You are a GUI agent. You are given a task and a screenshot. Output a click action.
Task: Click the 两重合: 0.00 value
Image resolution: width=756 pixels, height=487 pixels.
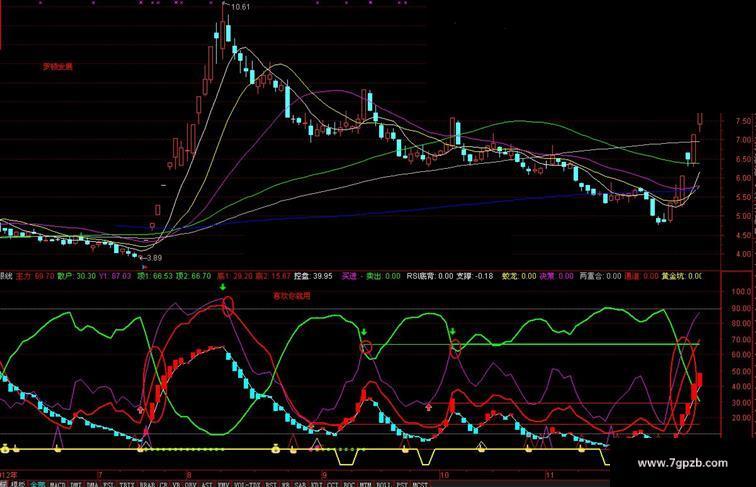pyautogui.click(x=600, y=276)
